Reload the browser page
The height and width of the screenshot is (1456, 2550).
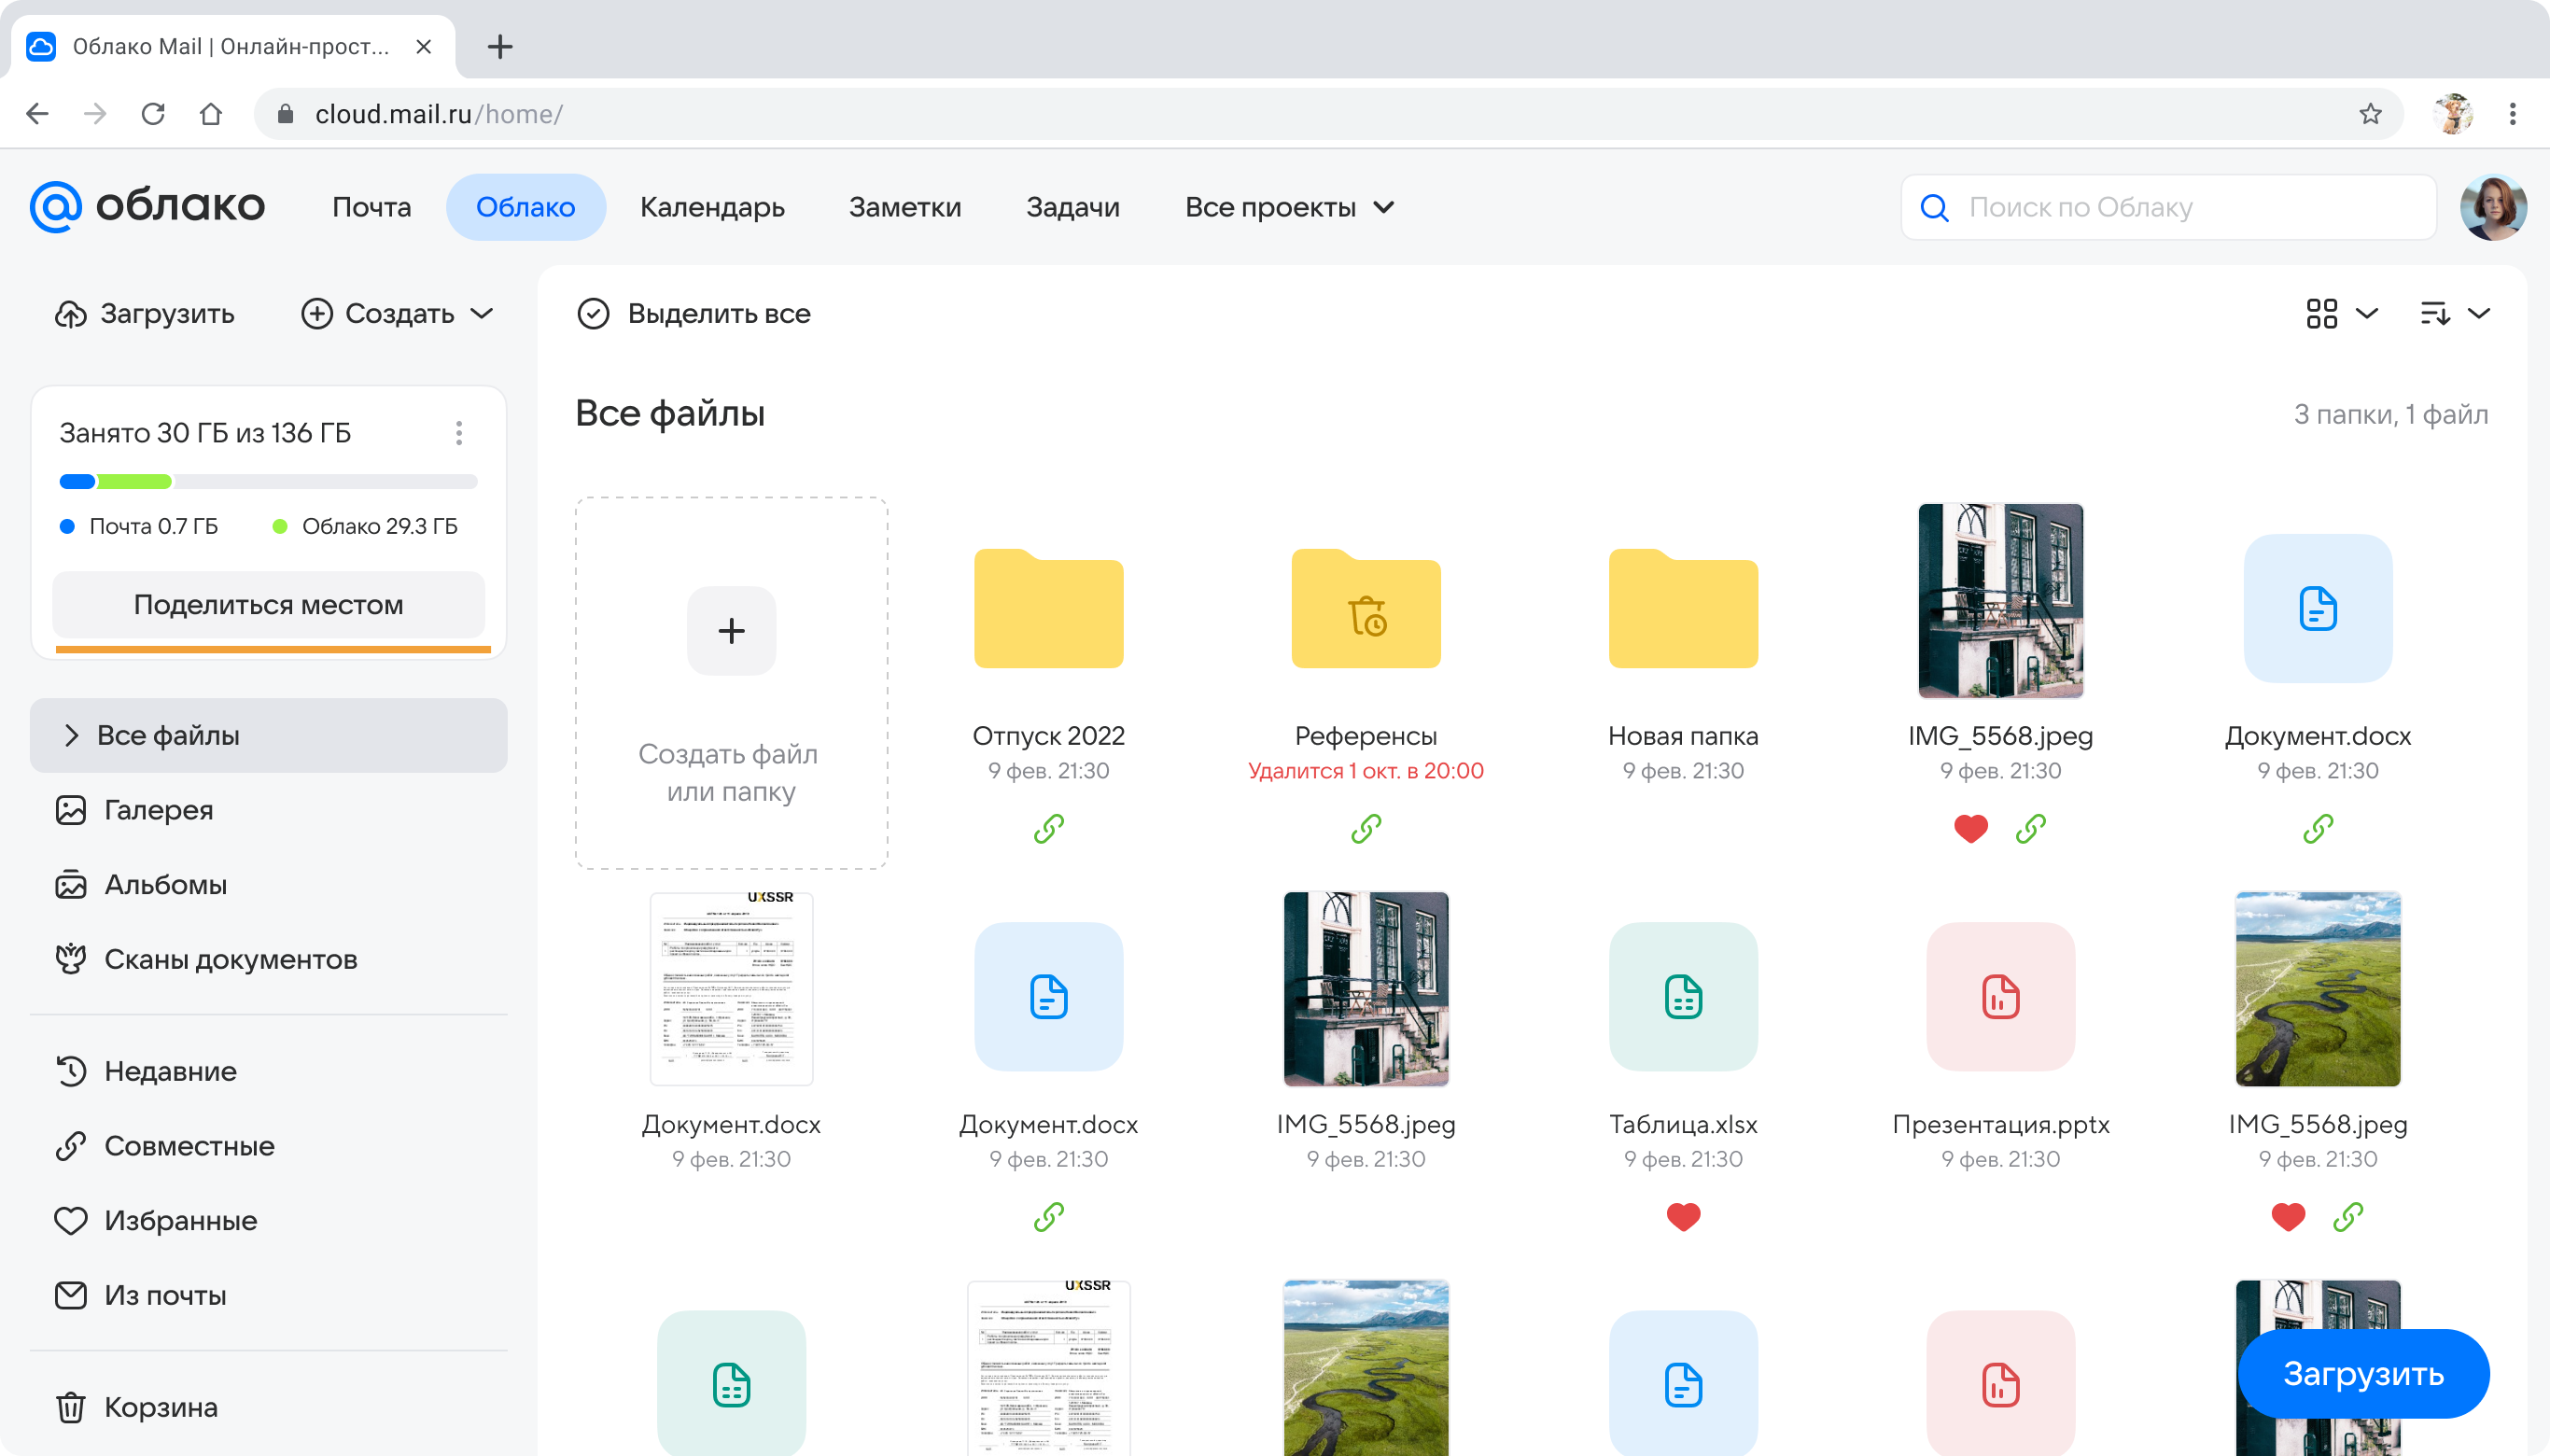click(x=153, y=114)
